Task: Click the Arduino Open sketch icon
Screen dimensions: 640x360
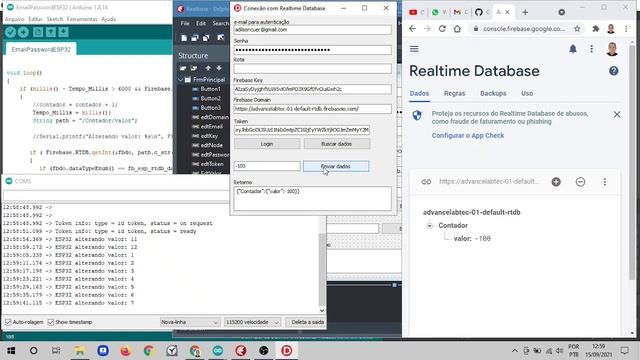Action: (x=51, y=32)
